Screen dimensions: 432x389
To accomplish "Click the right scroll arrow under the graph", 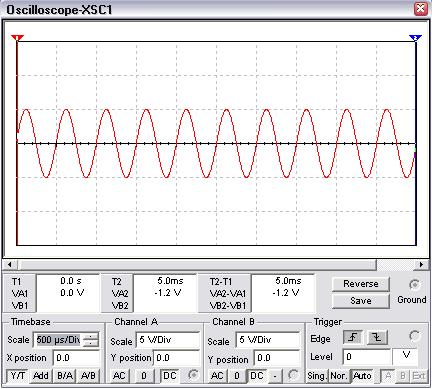I will [x=421, y=265].
